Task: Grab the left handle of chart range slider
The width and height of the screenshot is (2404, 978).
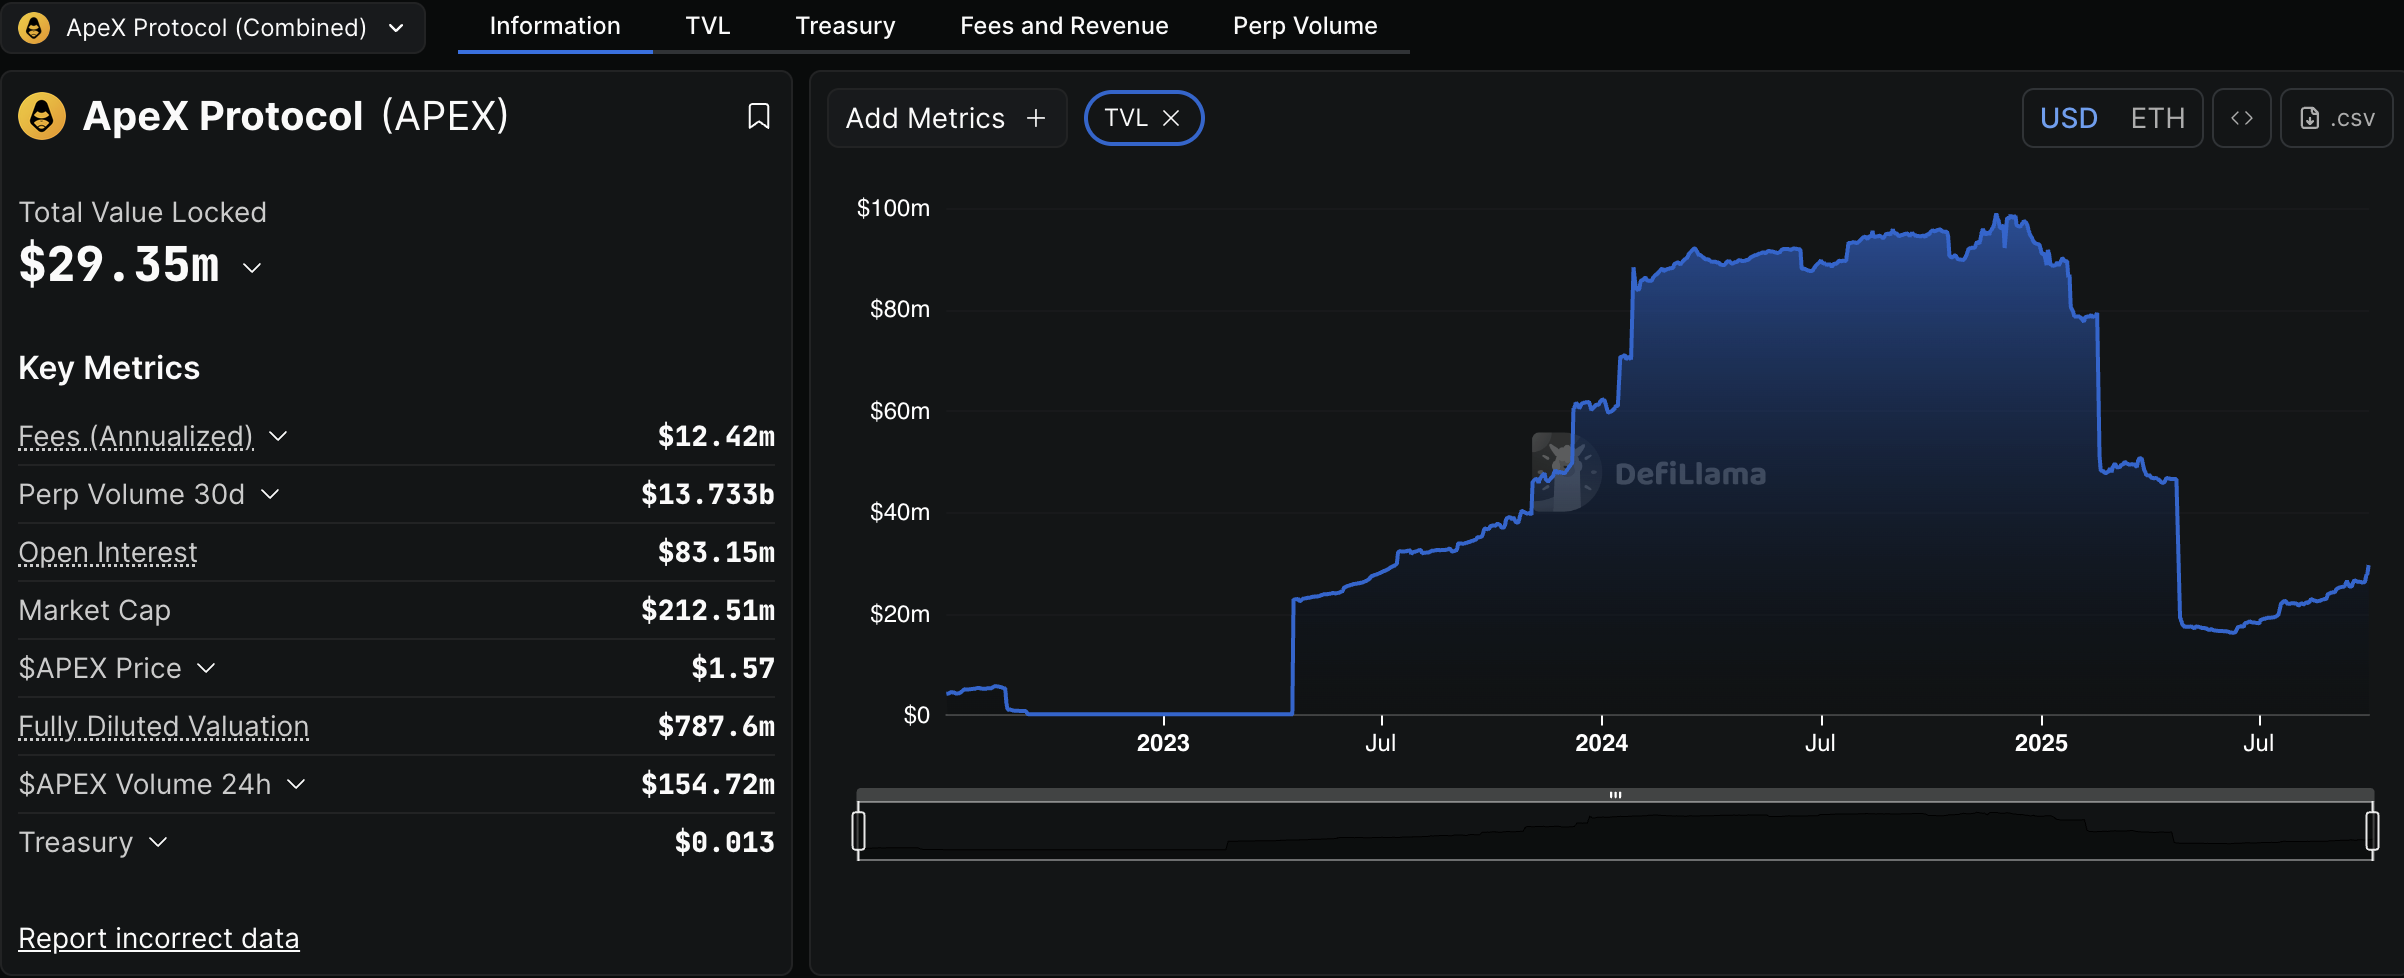Action: [858, 831]
